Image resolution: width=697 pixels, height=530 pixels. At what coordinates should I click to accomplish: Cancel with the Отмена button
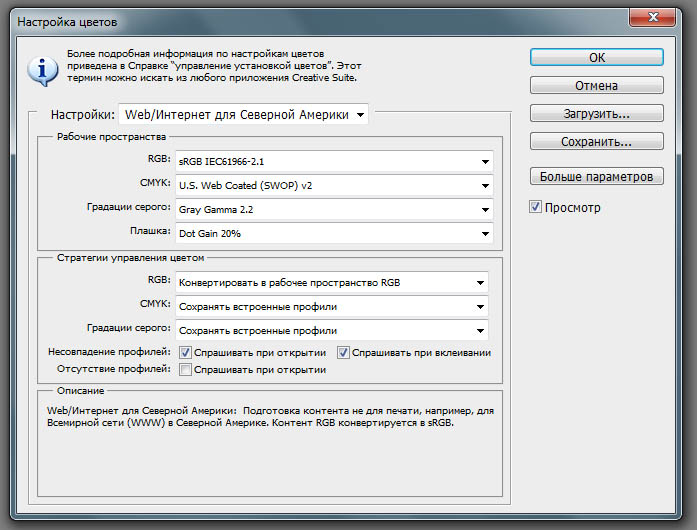pyautogui.click(x=597, y=85)
